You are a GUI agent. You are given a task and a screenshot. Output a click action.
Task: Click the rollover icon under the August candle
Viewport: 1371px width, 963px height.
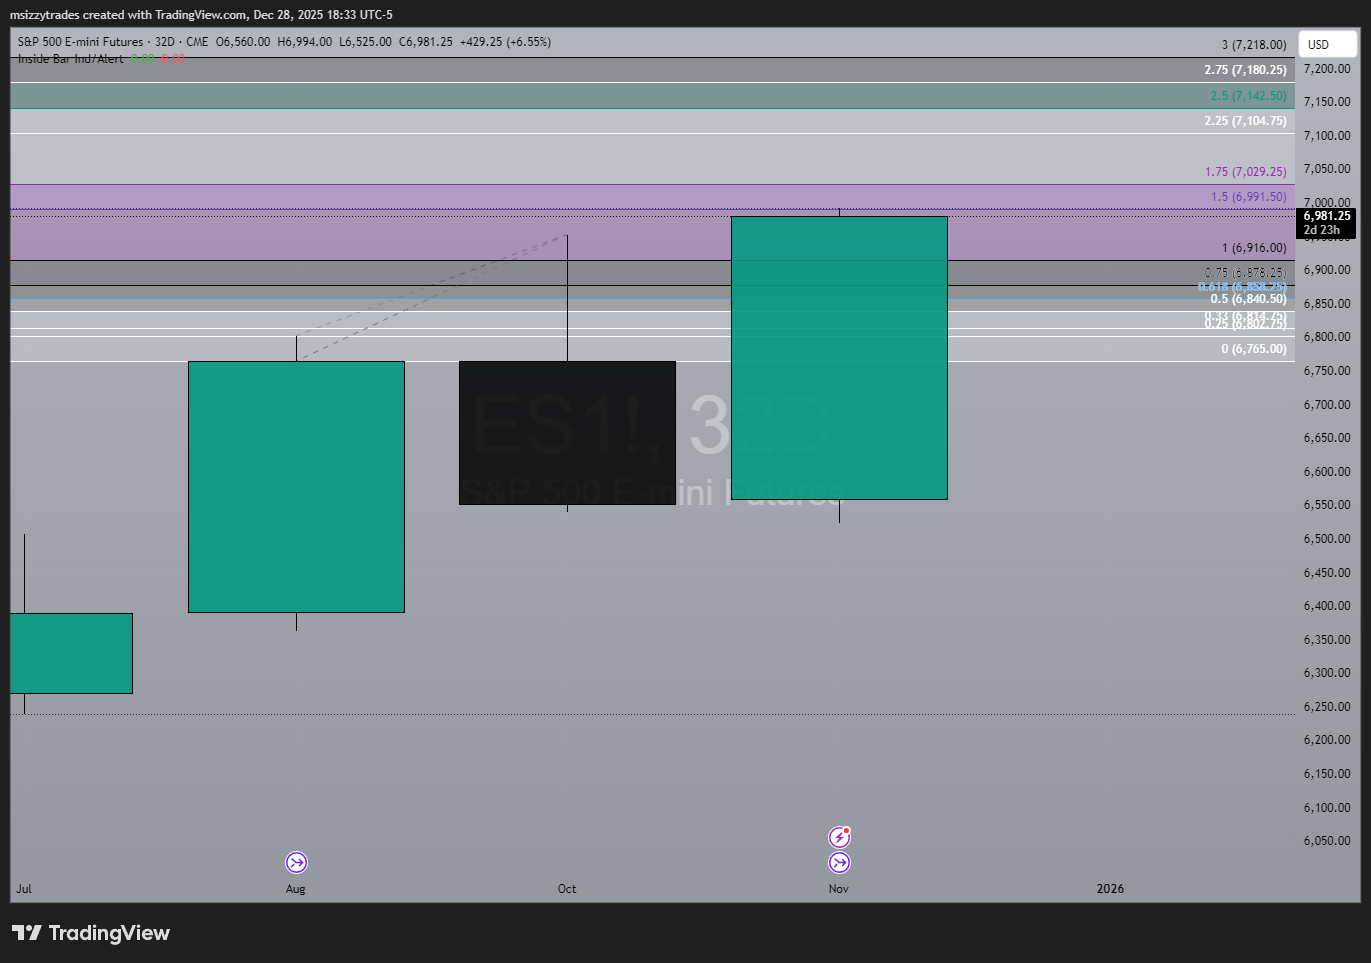click(x=296, y=862)
